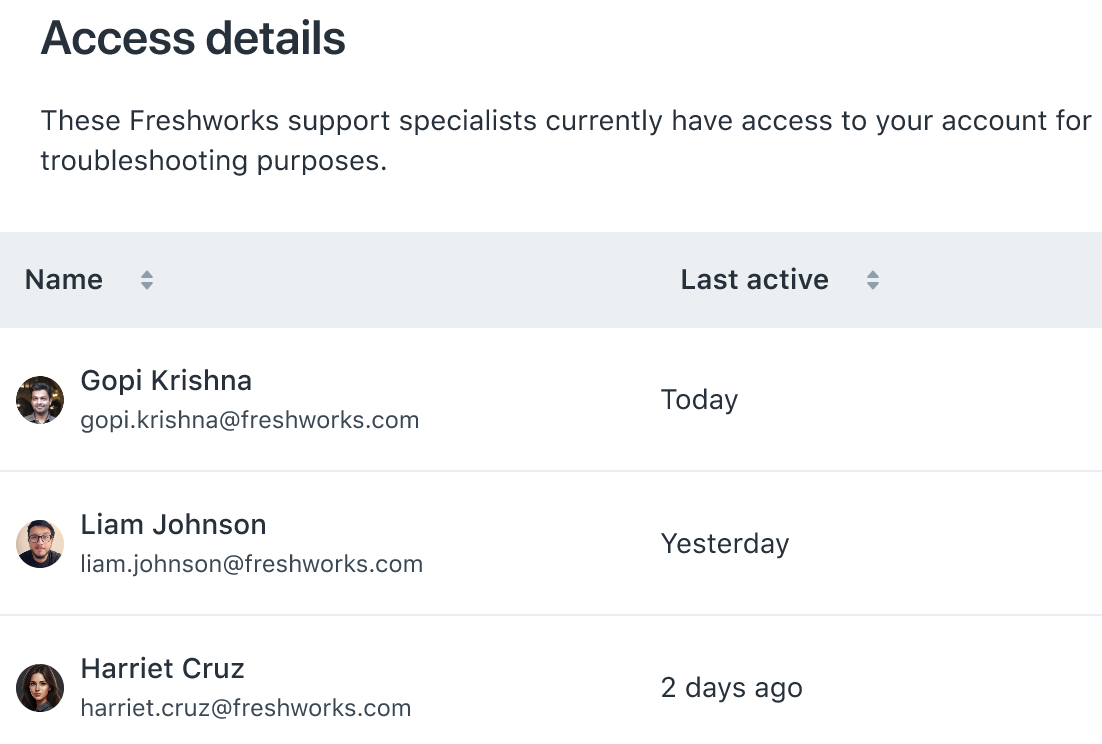This screenshot has height=744, width=1102.
Task: Click the up arrow beside Name header
Action: point(147,274)
